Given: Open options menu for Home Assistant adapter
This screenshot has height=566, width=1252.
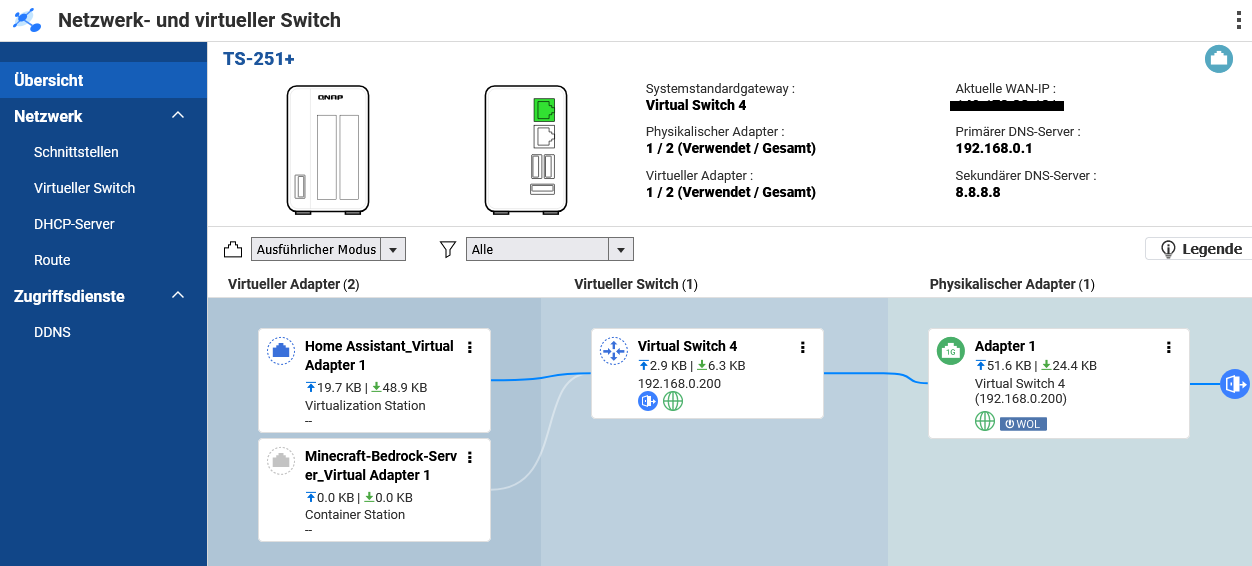Looking at the screenshot, I should 470,347.
